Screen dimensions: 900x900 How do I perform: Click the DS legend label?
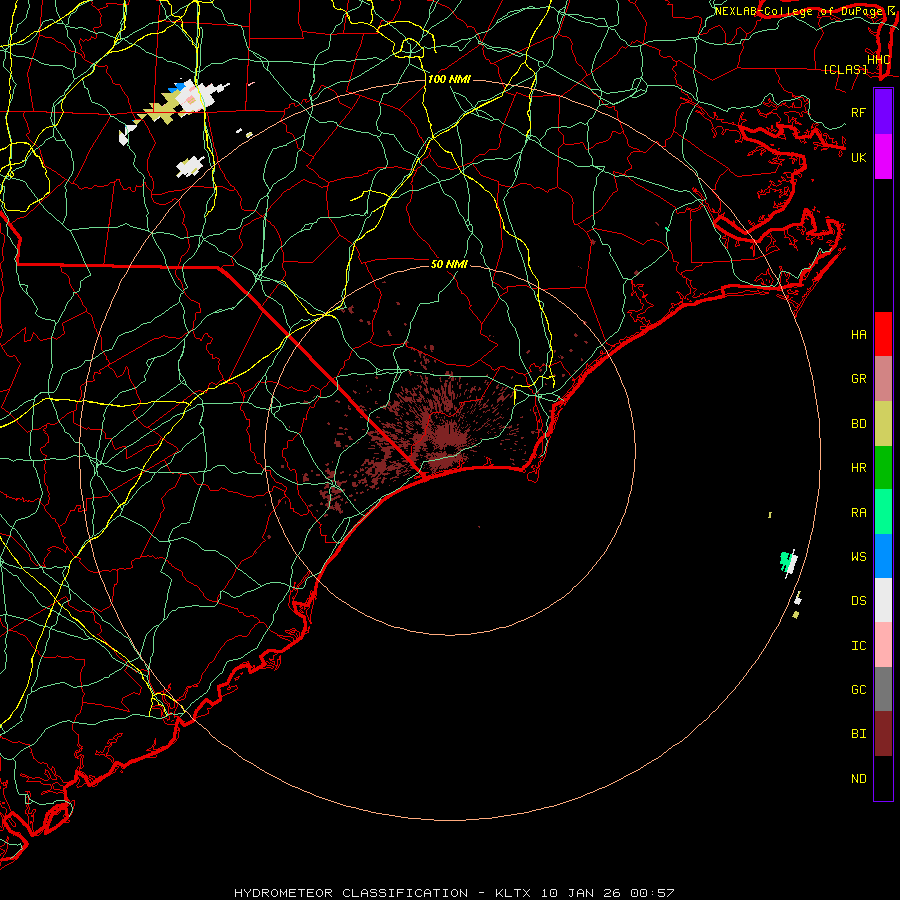tap(858, 601)
